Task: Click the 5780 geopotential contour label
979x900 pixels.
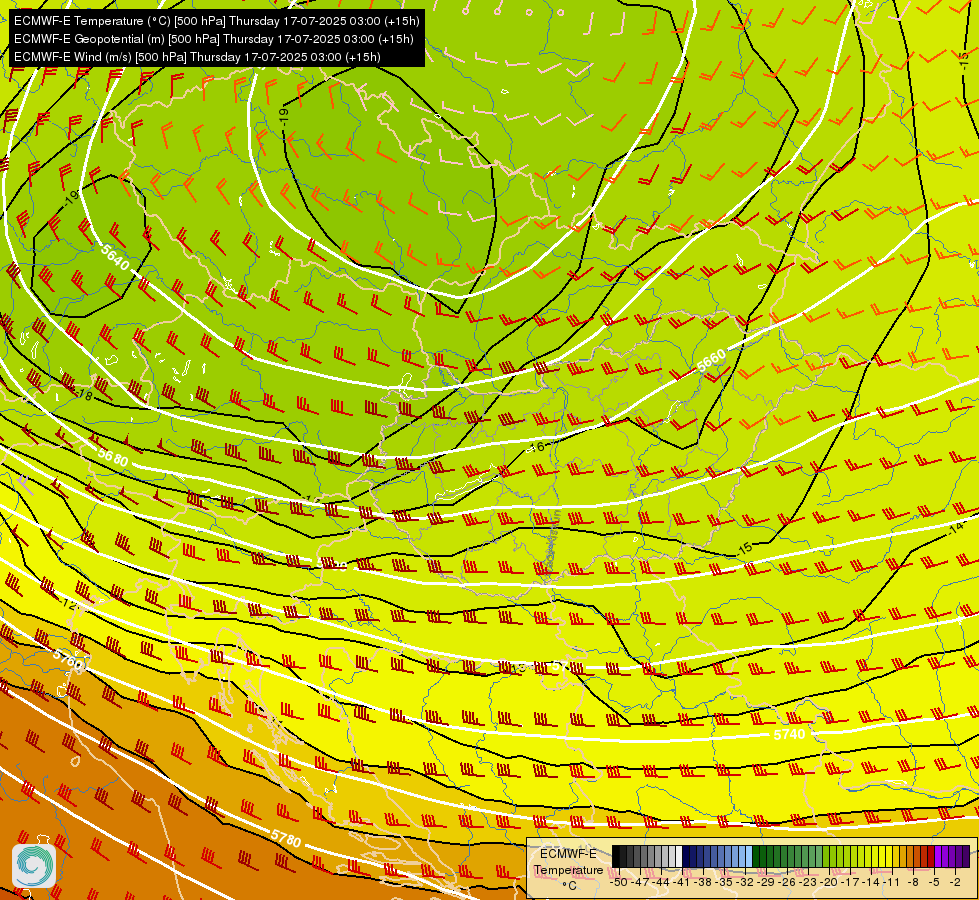Action: pos(286,838)
